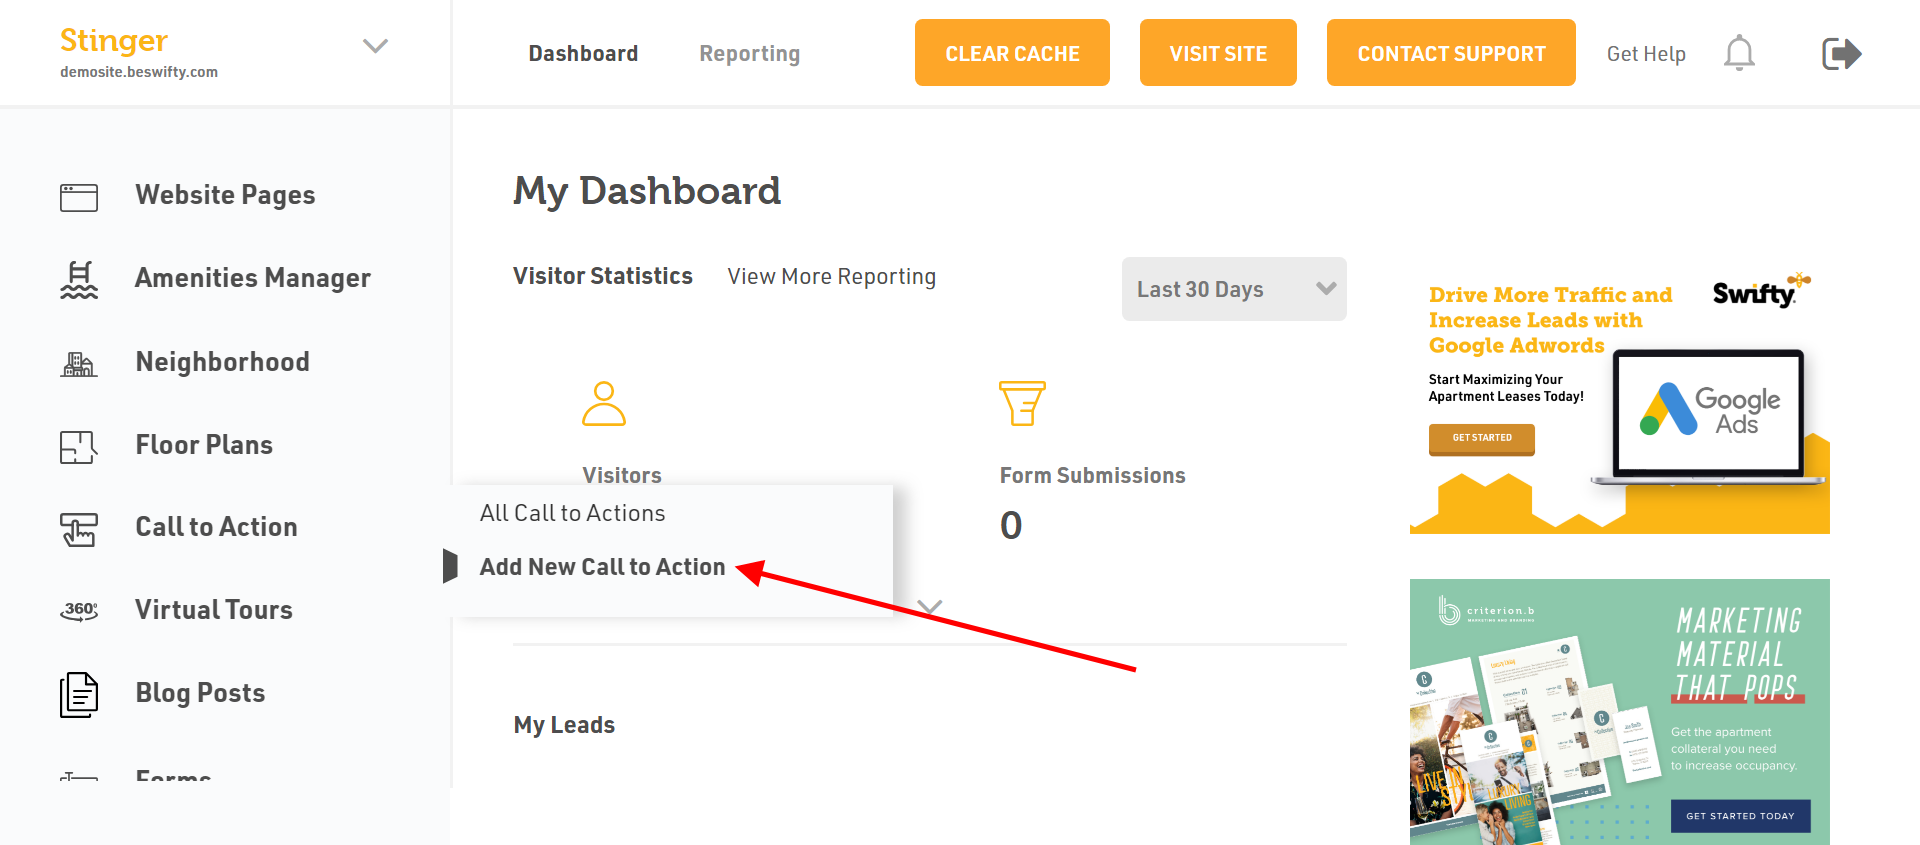Image resolution: width=1920 pixels, height=845 pixels.
Task: Expand the statistics chevron below Visitors
Action: point(930,606)
